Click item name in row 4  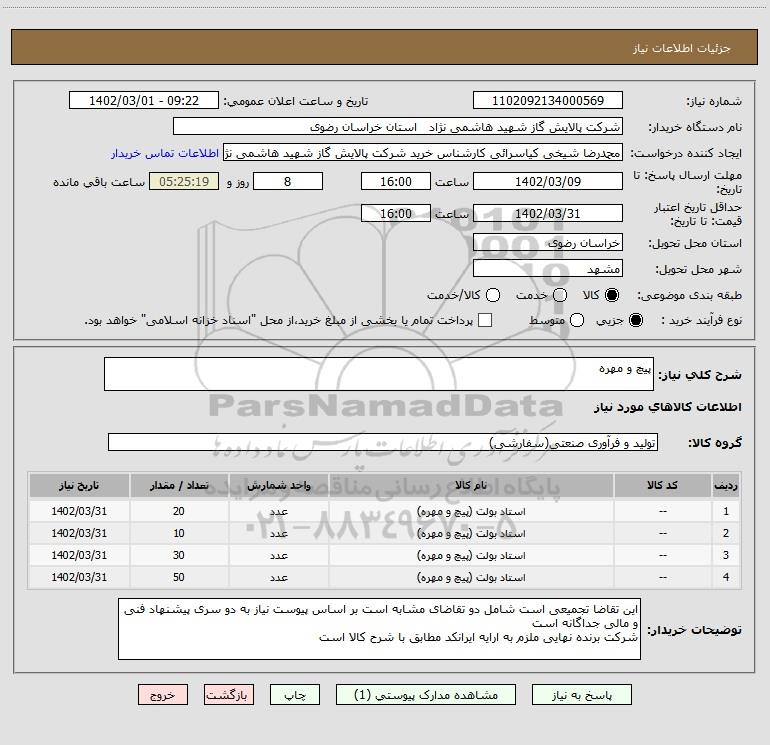point(471,578)
